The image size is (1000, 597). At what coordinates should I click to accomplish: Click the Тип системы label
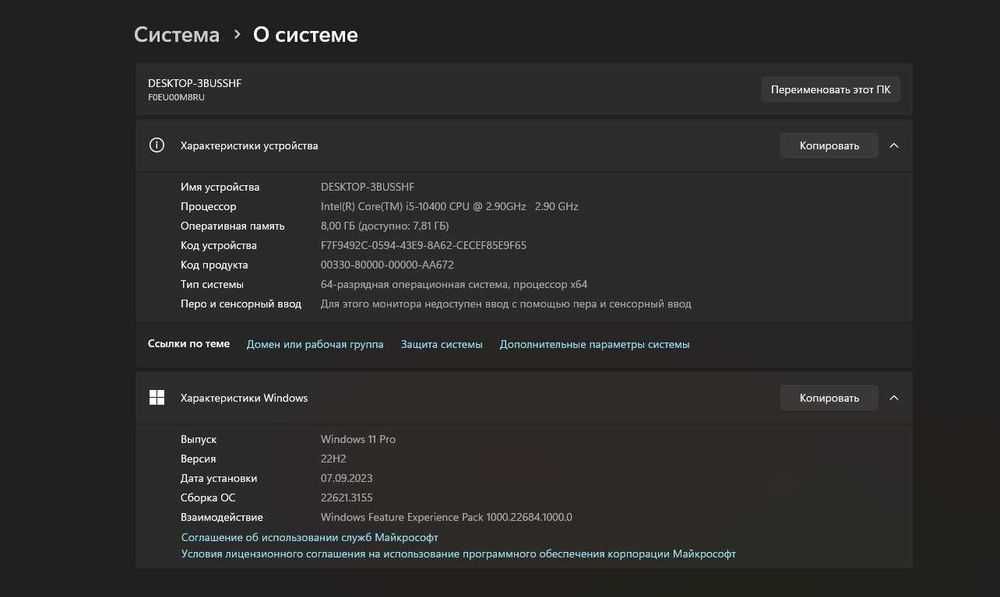(x=212, y=284)
